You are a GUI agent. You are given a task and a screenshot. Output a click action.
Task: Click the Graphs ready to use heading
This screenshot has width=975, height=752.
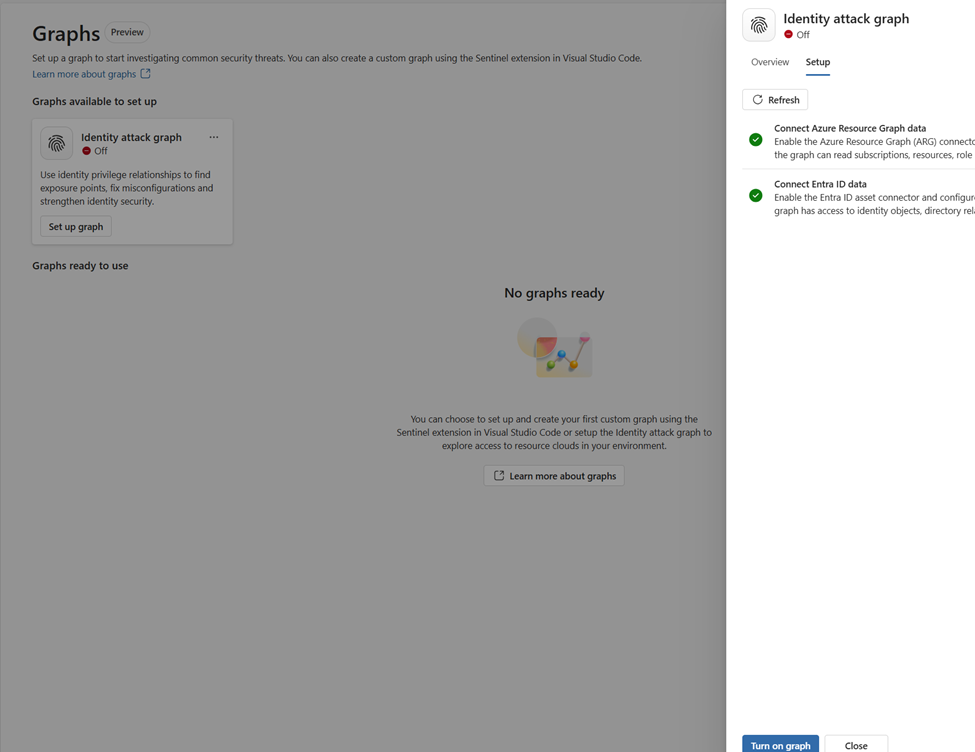tap(80, 266)
